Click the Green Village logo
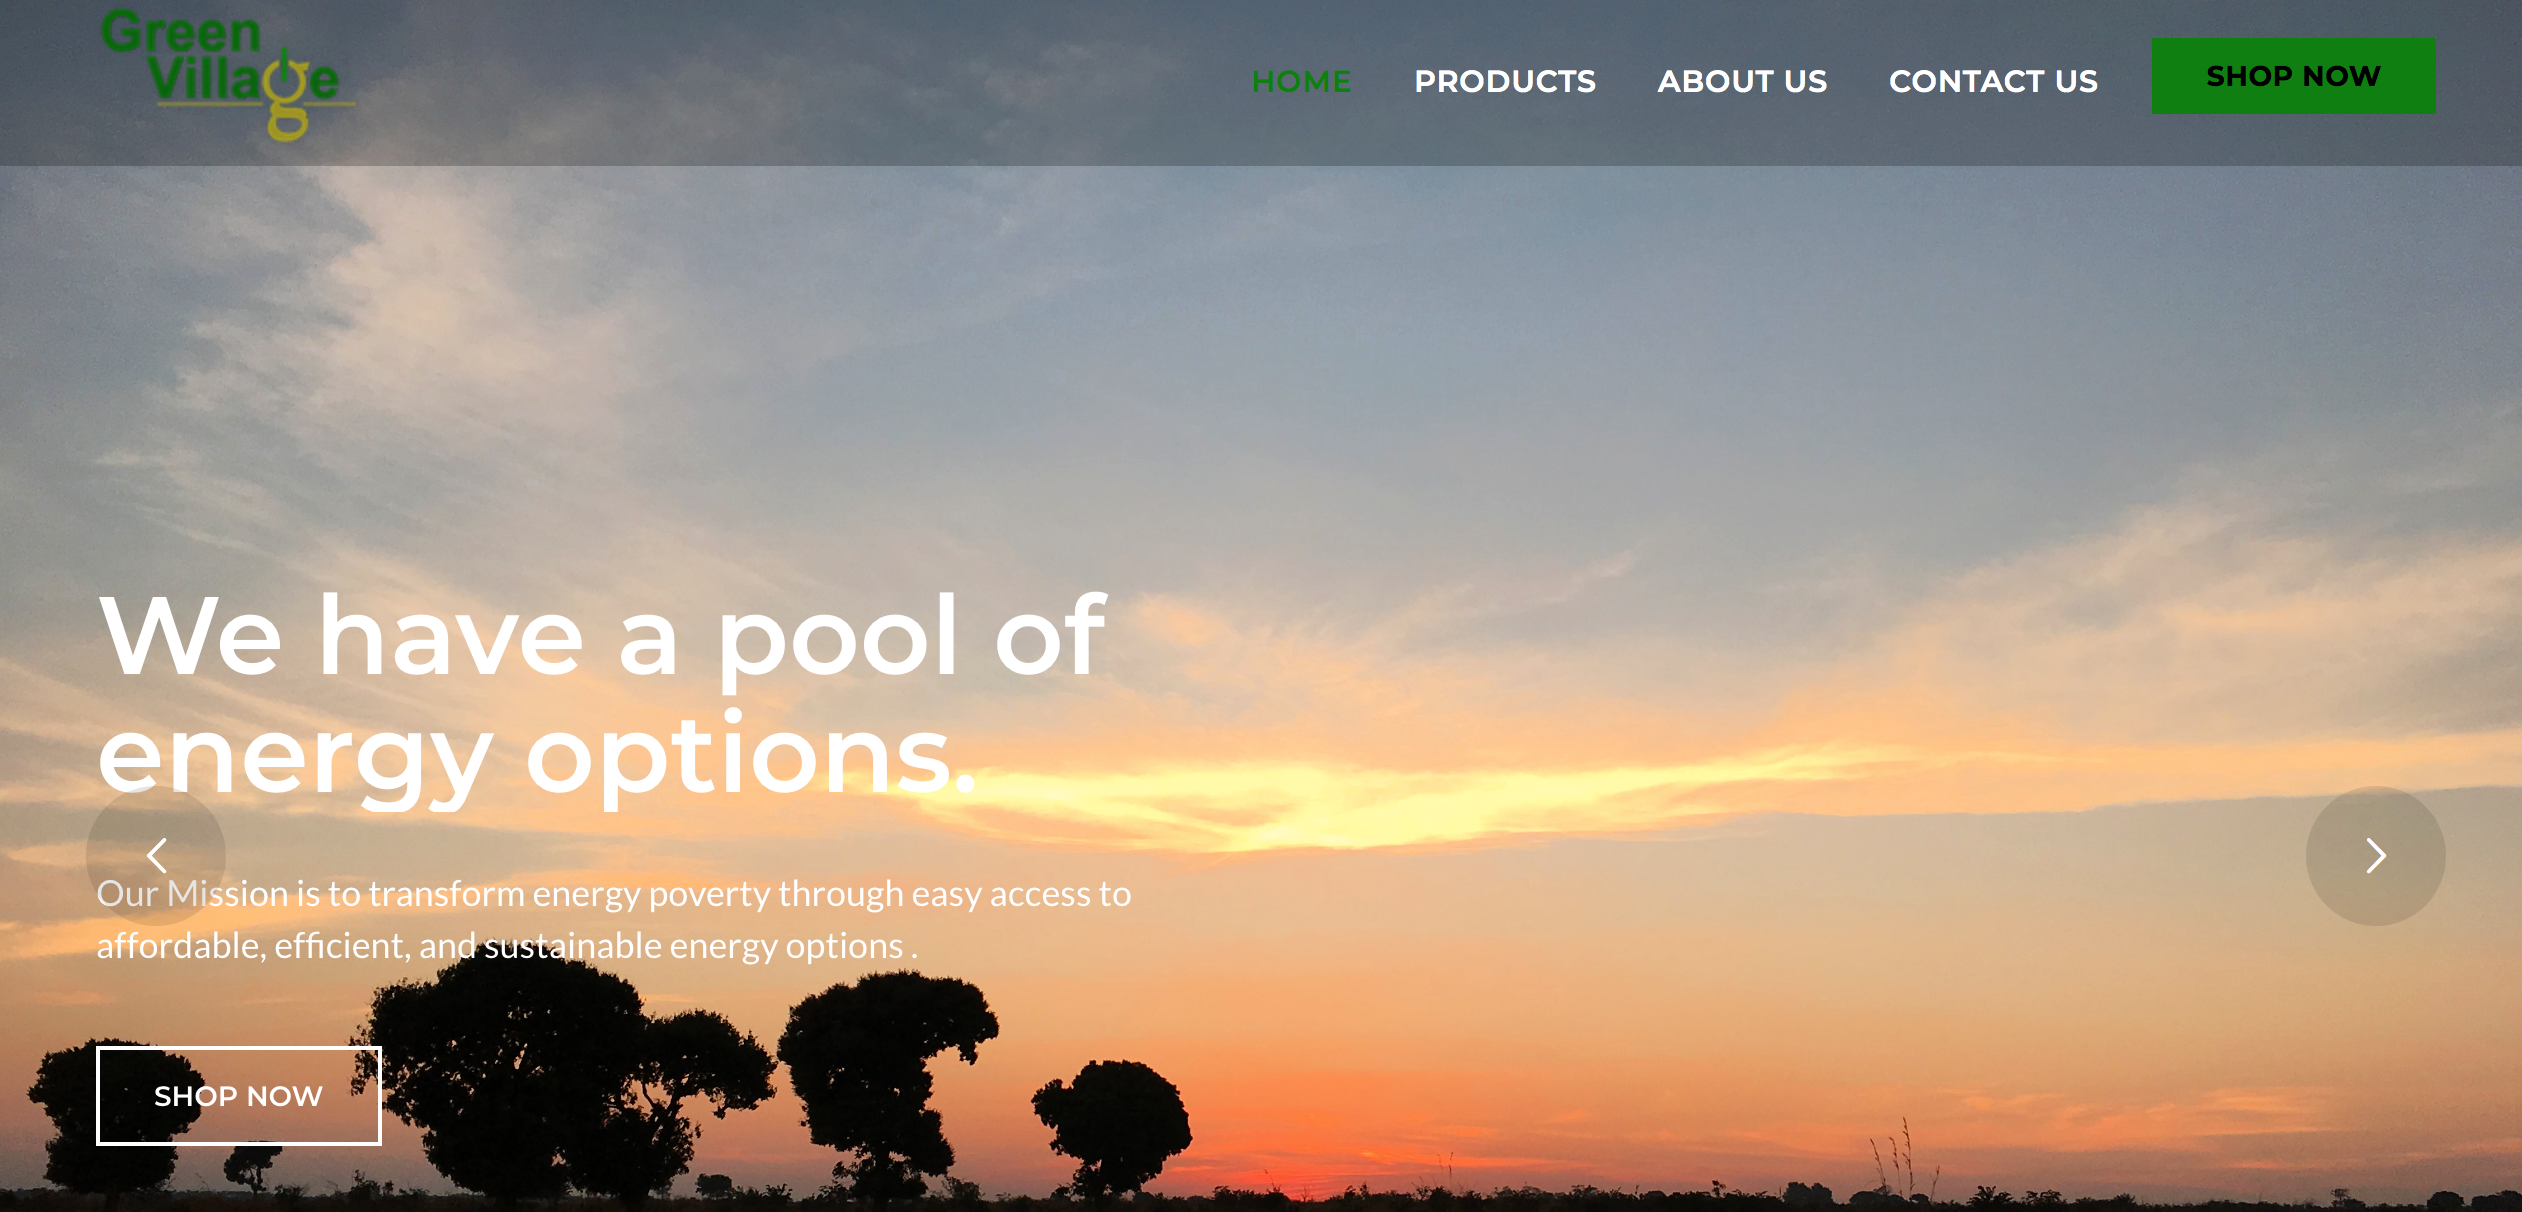The height and width of the screenshot is (1212, 2522). (228, 74)
